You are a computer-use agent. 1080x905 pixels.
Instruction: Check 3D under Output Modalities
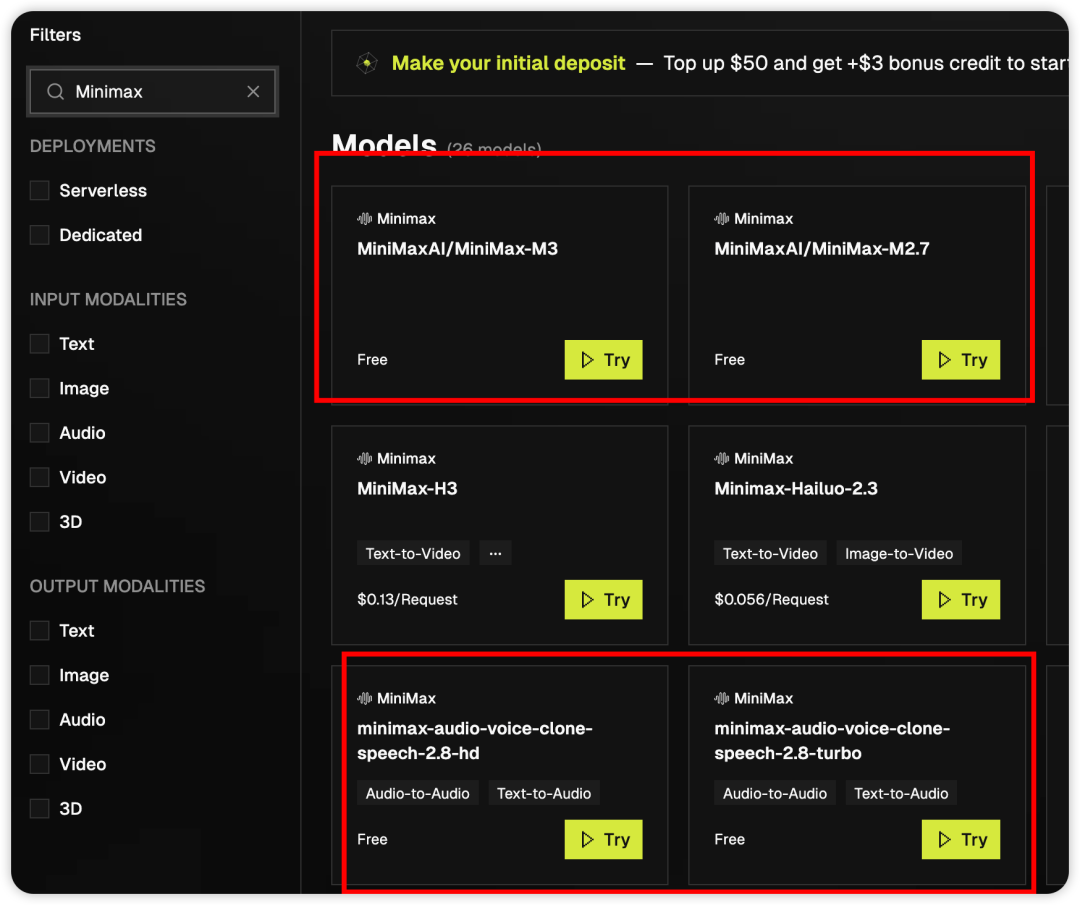pyautogui.click(x=39, y=809)
